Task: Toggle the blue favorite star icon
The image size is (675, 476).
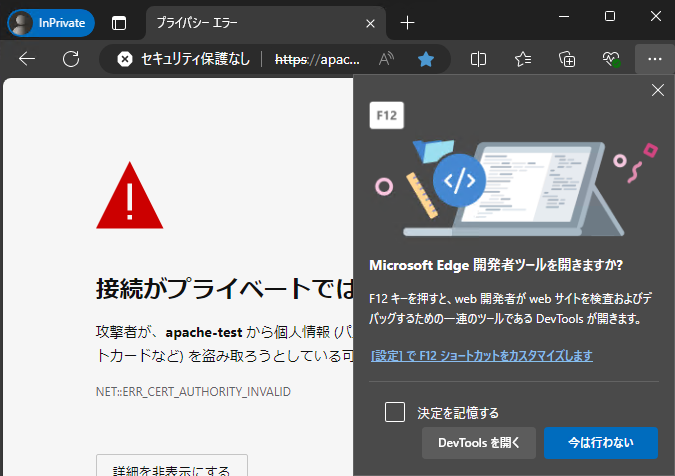Action: 426,59
